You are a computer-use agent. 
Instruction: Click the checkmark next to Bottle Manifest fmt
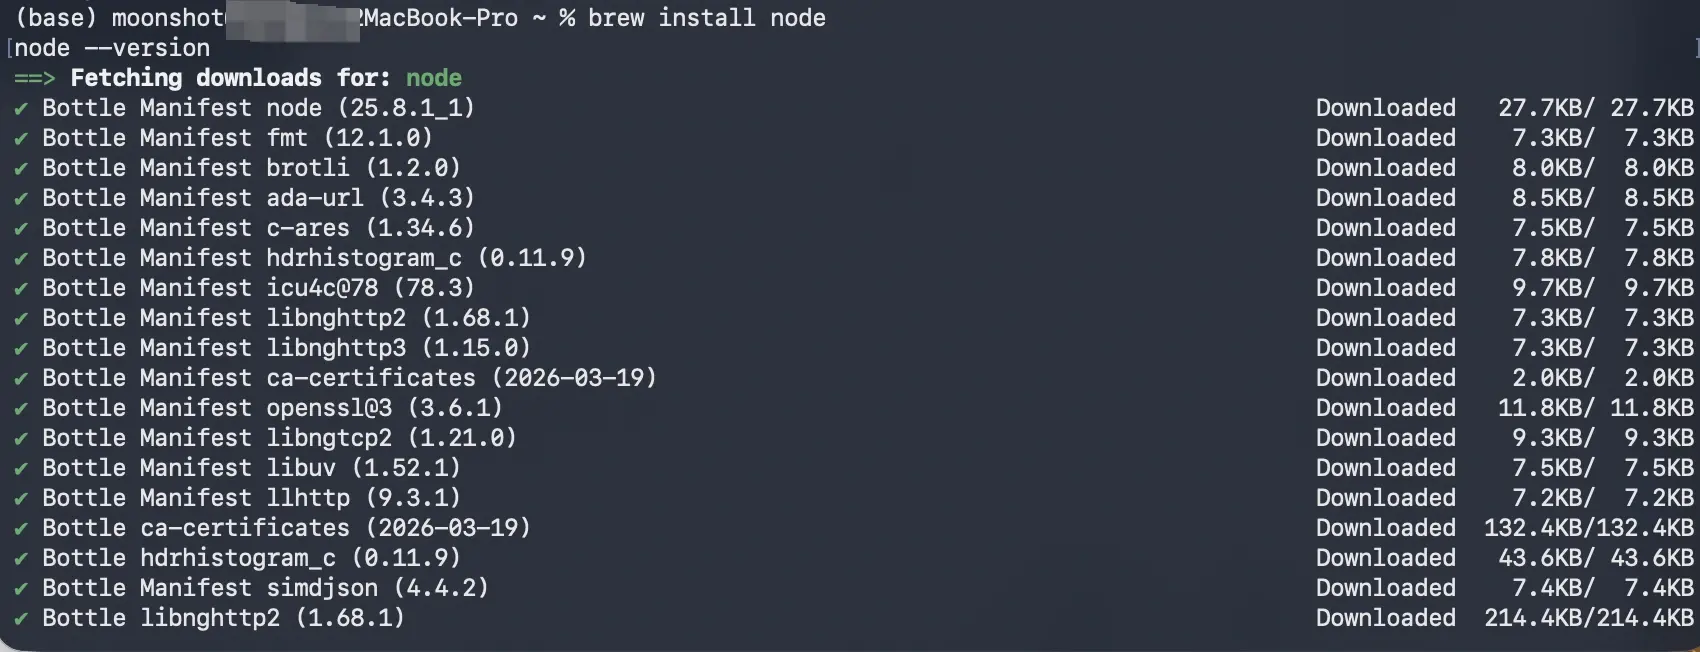pos(21,139)
